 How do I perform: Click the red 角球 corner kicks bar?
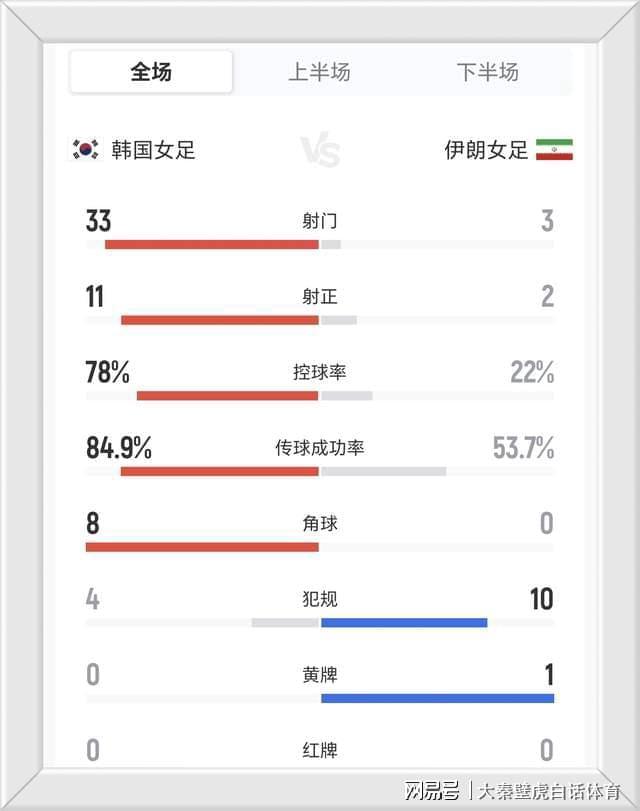(202, 547)
